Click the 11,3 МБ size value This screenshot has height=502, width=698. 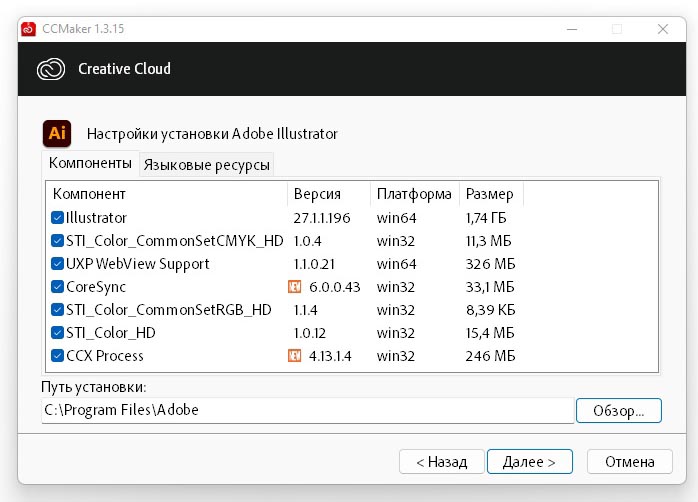[488, 241]
